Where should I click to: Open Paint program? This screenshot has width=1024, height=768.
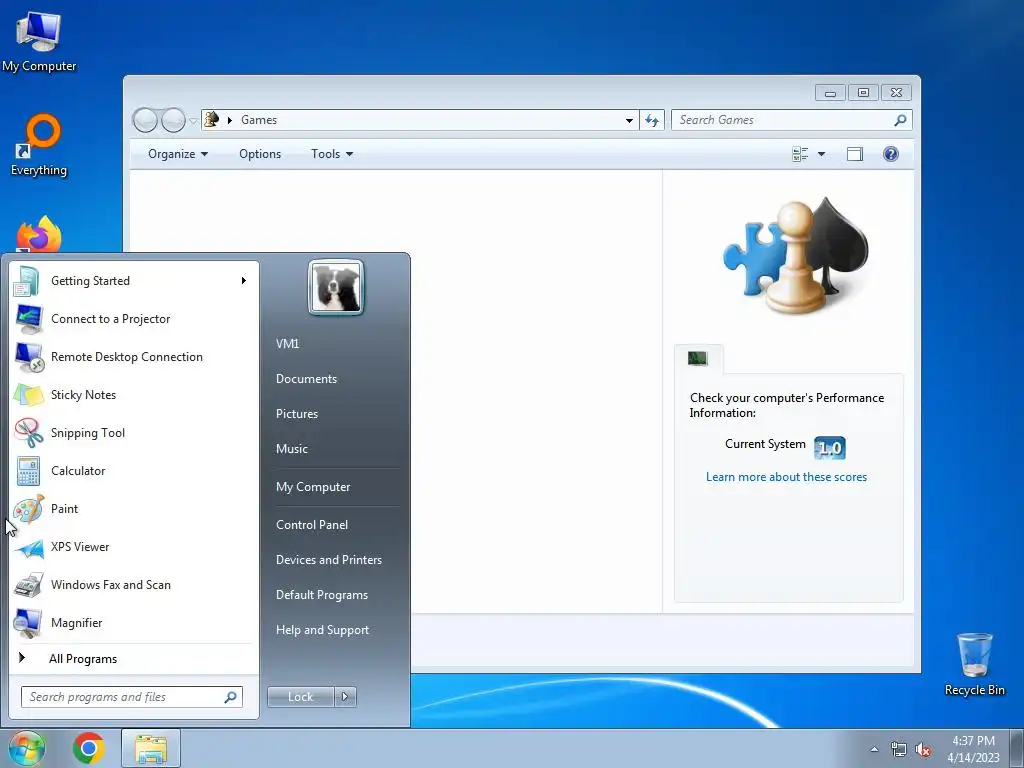point(134,509)
